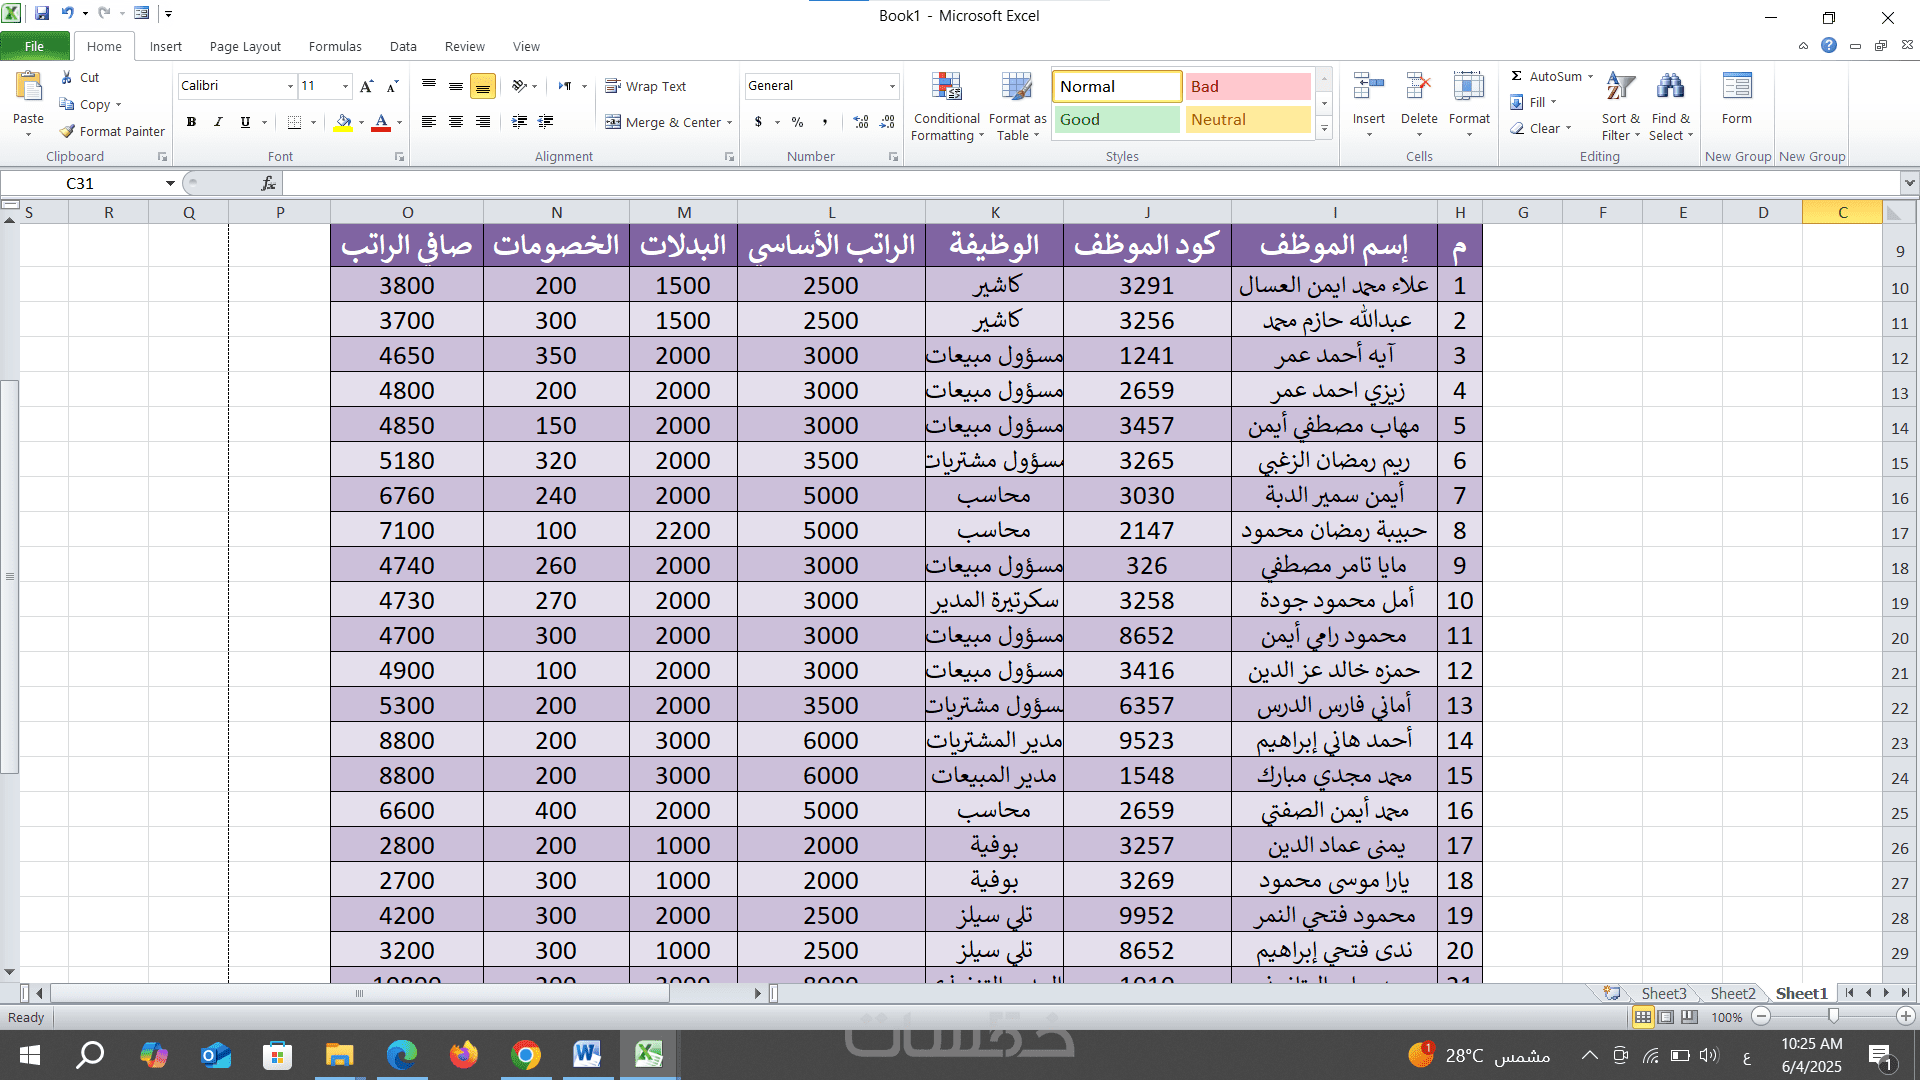Click the Sort & Filter icon

coord(1620,88)
